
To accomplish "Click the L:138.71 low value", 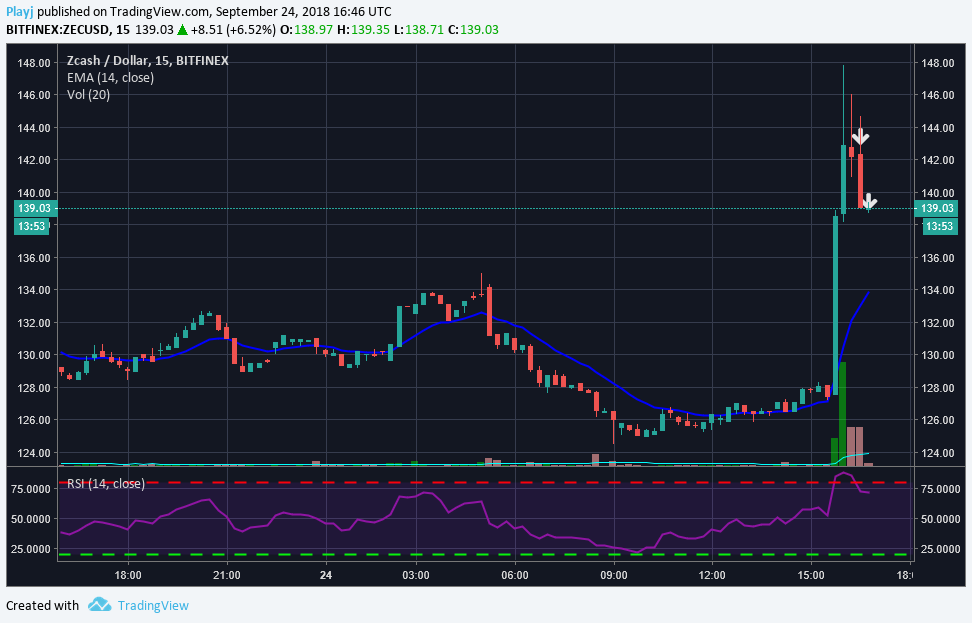I will 418,30.
